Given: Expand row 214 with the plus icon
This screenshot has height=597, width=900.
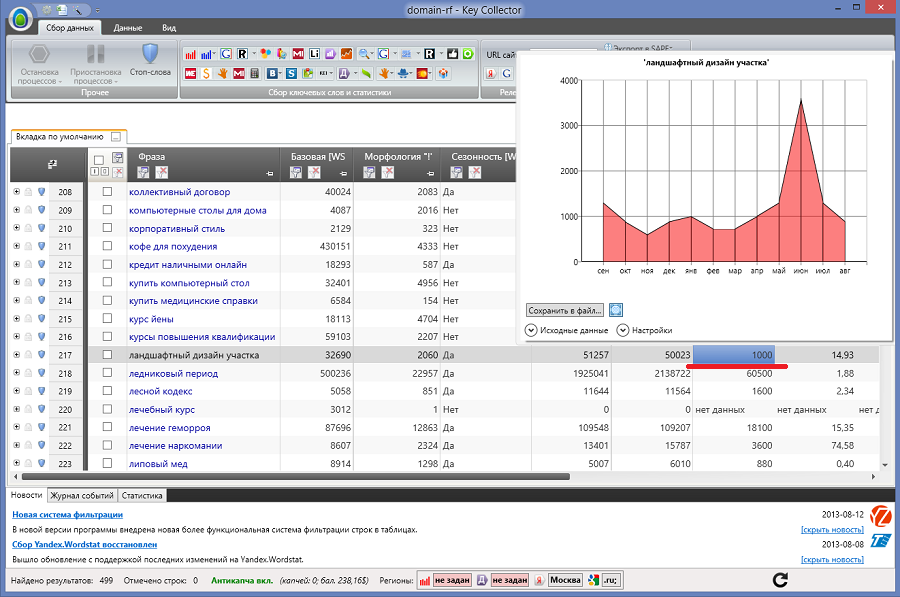Looking at the screenshot, I should 17,300.
